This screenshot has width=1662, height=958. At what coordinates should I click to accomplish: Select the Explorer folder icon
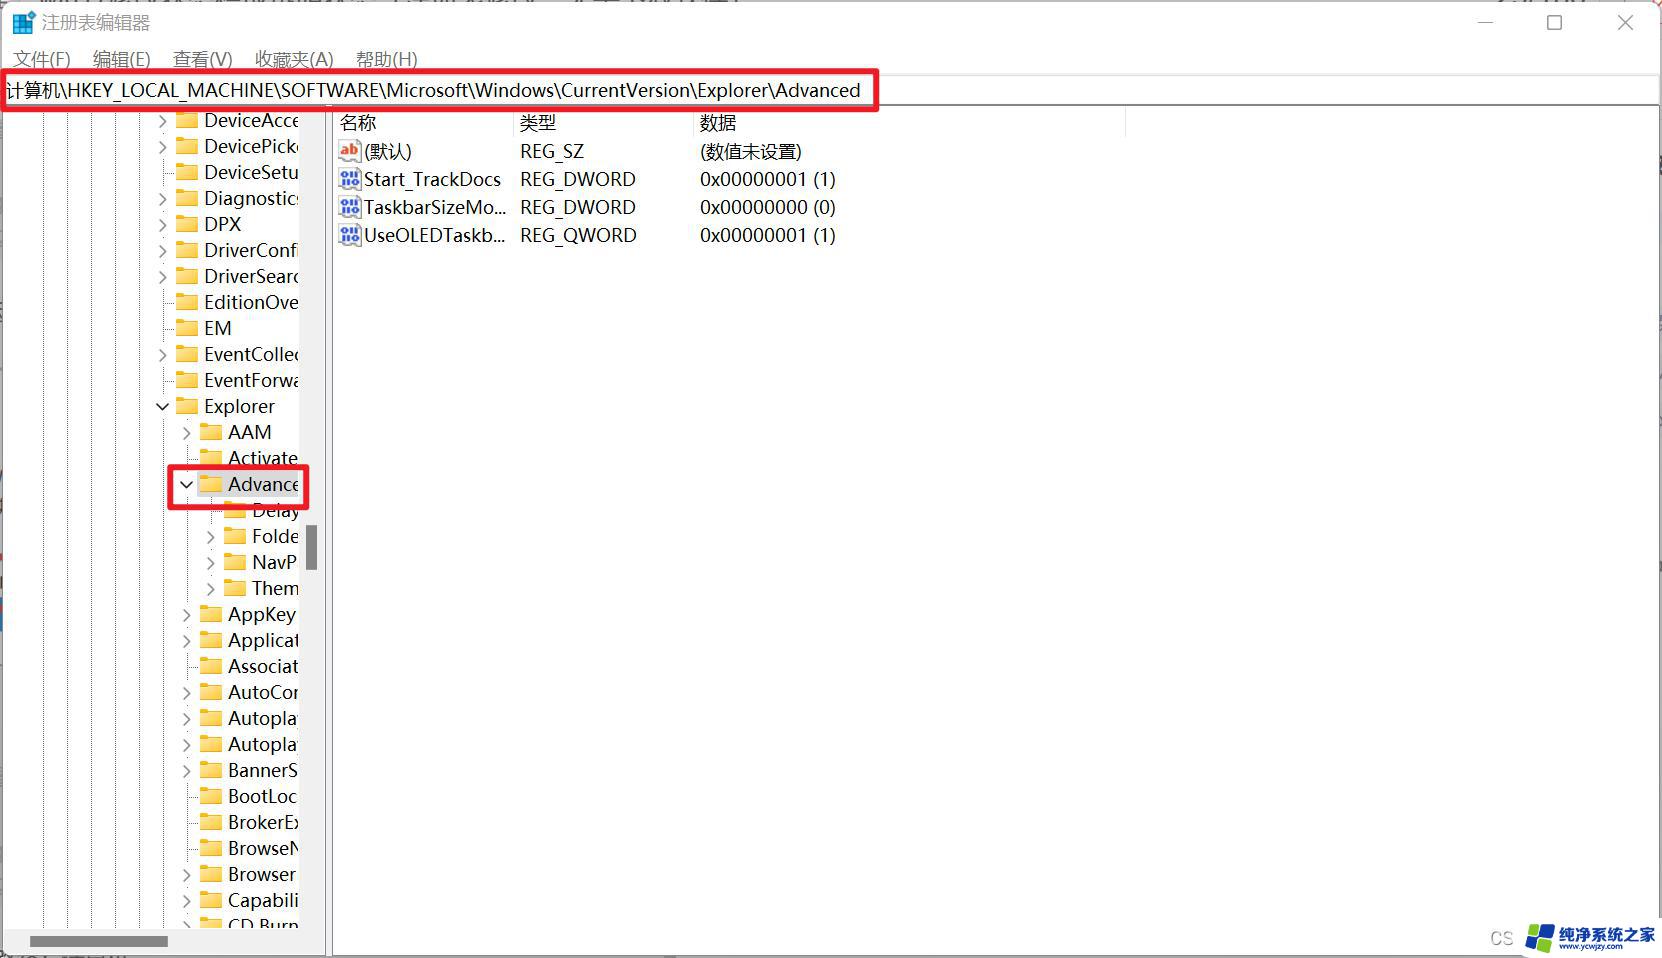click(x=187, y=406)
